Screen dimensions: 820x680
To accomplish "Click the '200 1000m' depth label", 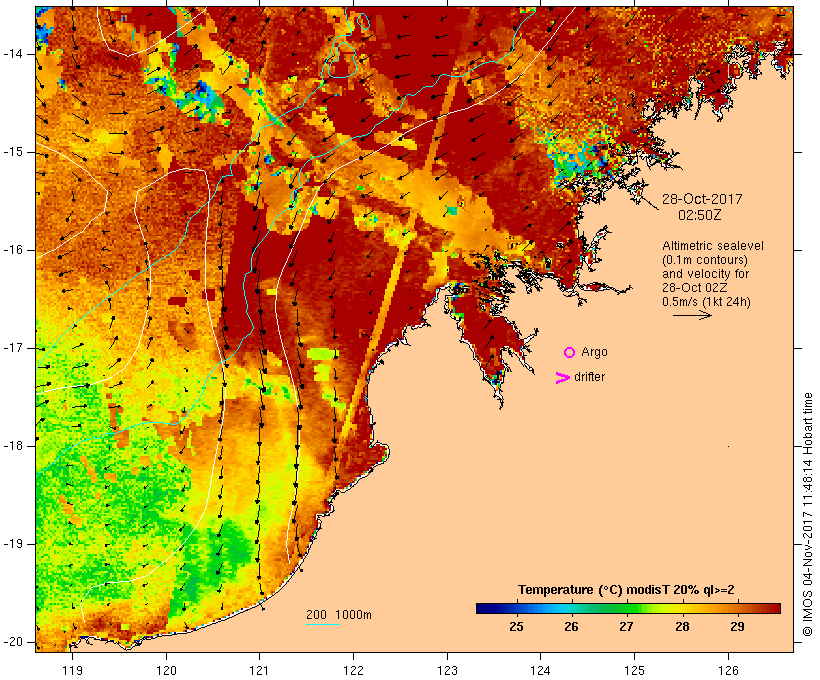I will [339, 615].
